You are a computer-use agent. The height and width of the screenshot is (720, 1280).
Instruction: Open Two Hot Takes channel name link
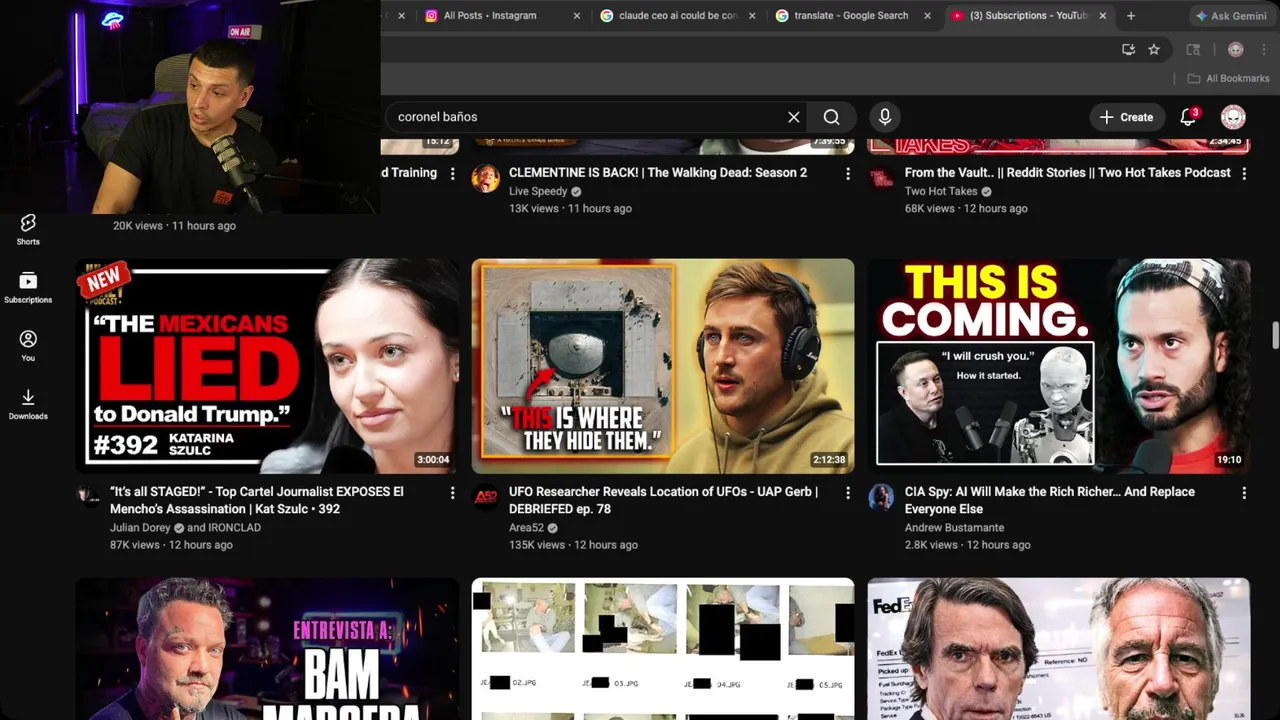[x=941, y=191]
